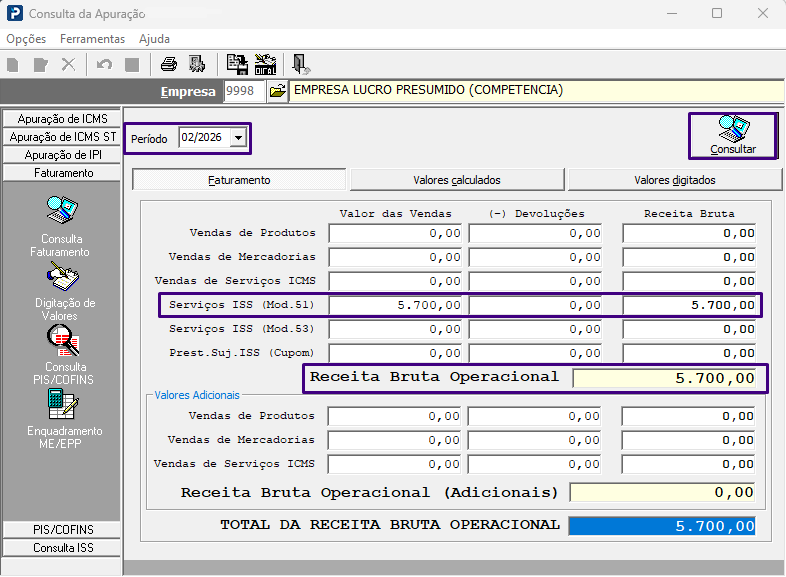Switch to the Valores digitados tab
The width and height of the screenshot is (786, 577).
pos(675,180)
